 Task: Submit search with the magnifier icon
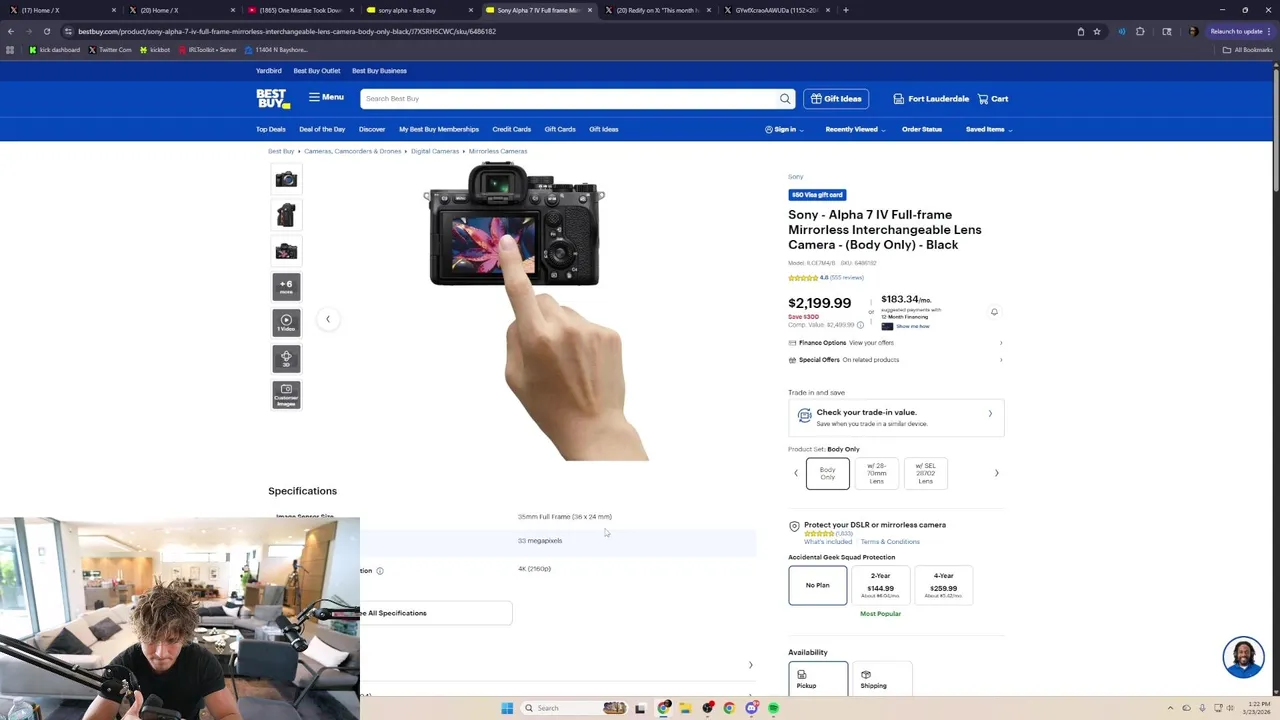point(785,99)
